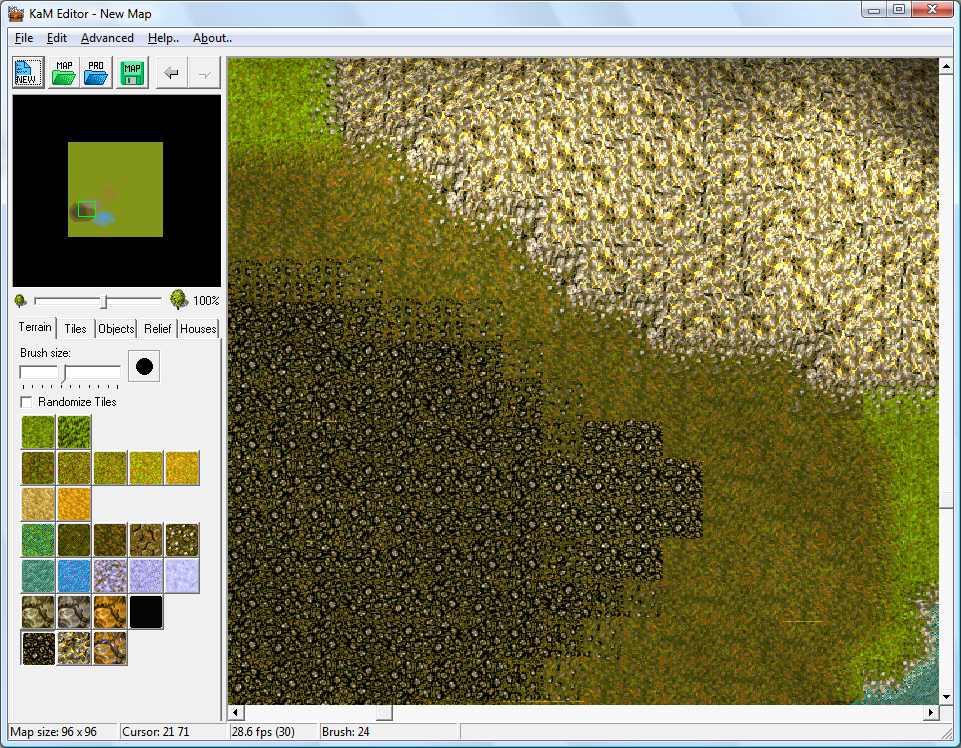Select the olive rocky mountain tile

point(38,613)
